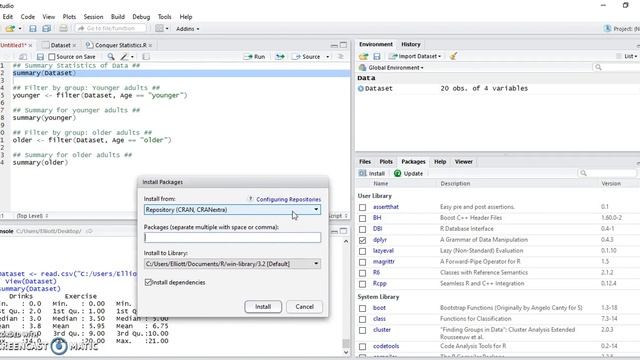Clear environment objects with broom icon
The width and height of the screenshot is (640, 360).
tap(453, 56)
